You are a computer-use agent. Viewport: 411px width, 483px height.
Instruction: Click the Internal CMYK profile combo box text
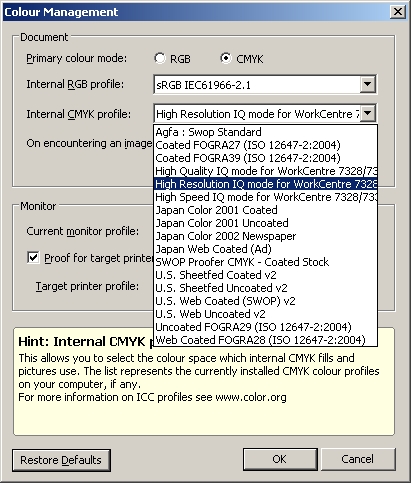[257, 114]
